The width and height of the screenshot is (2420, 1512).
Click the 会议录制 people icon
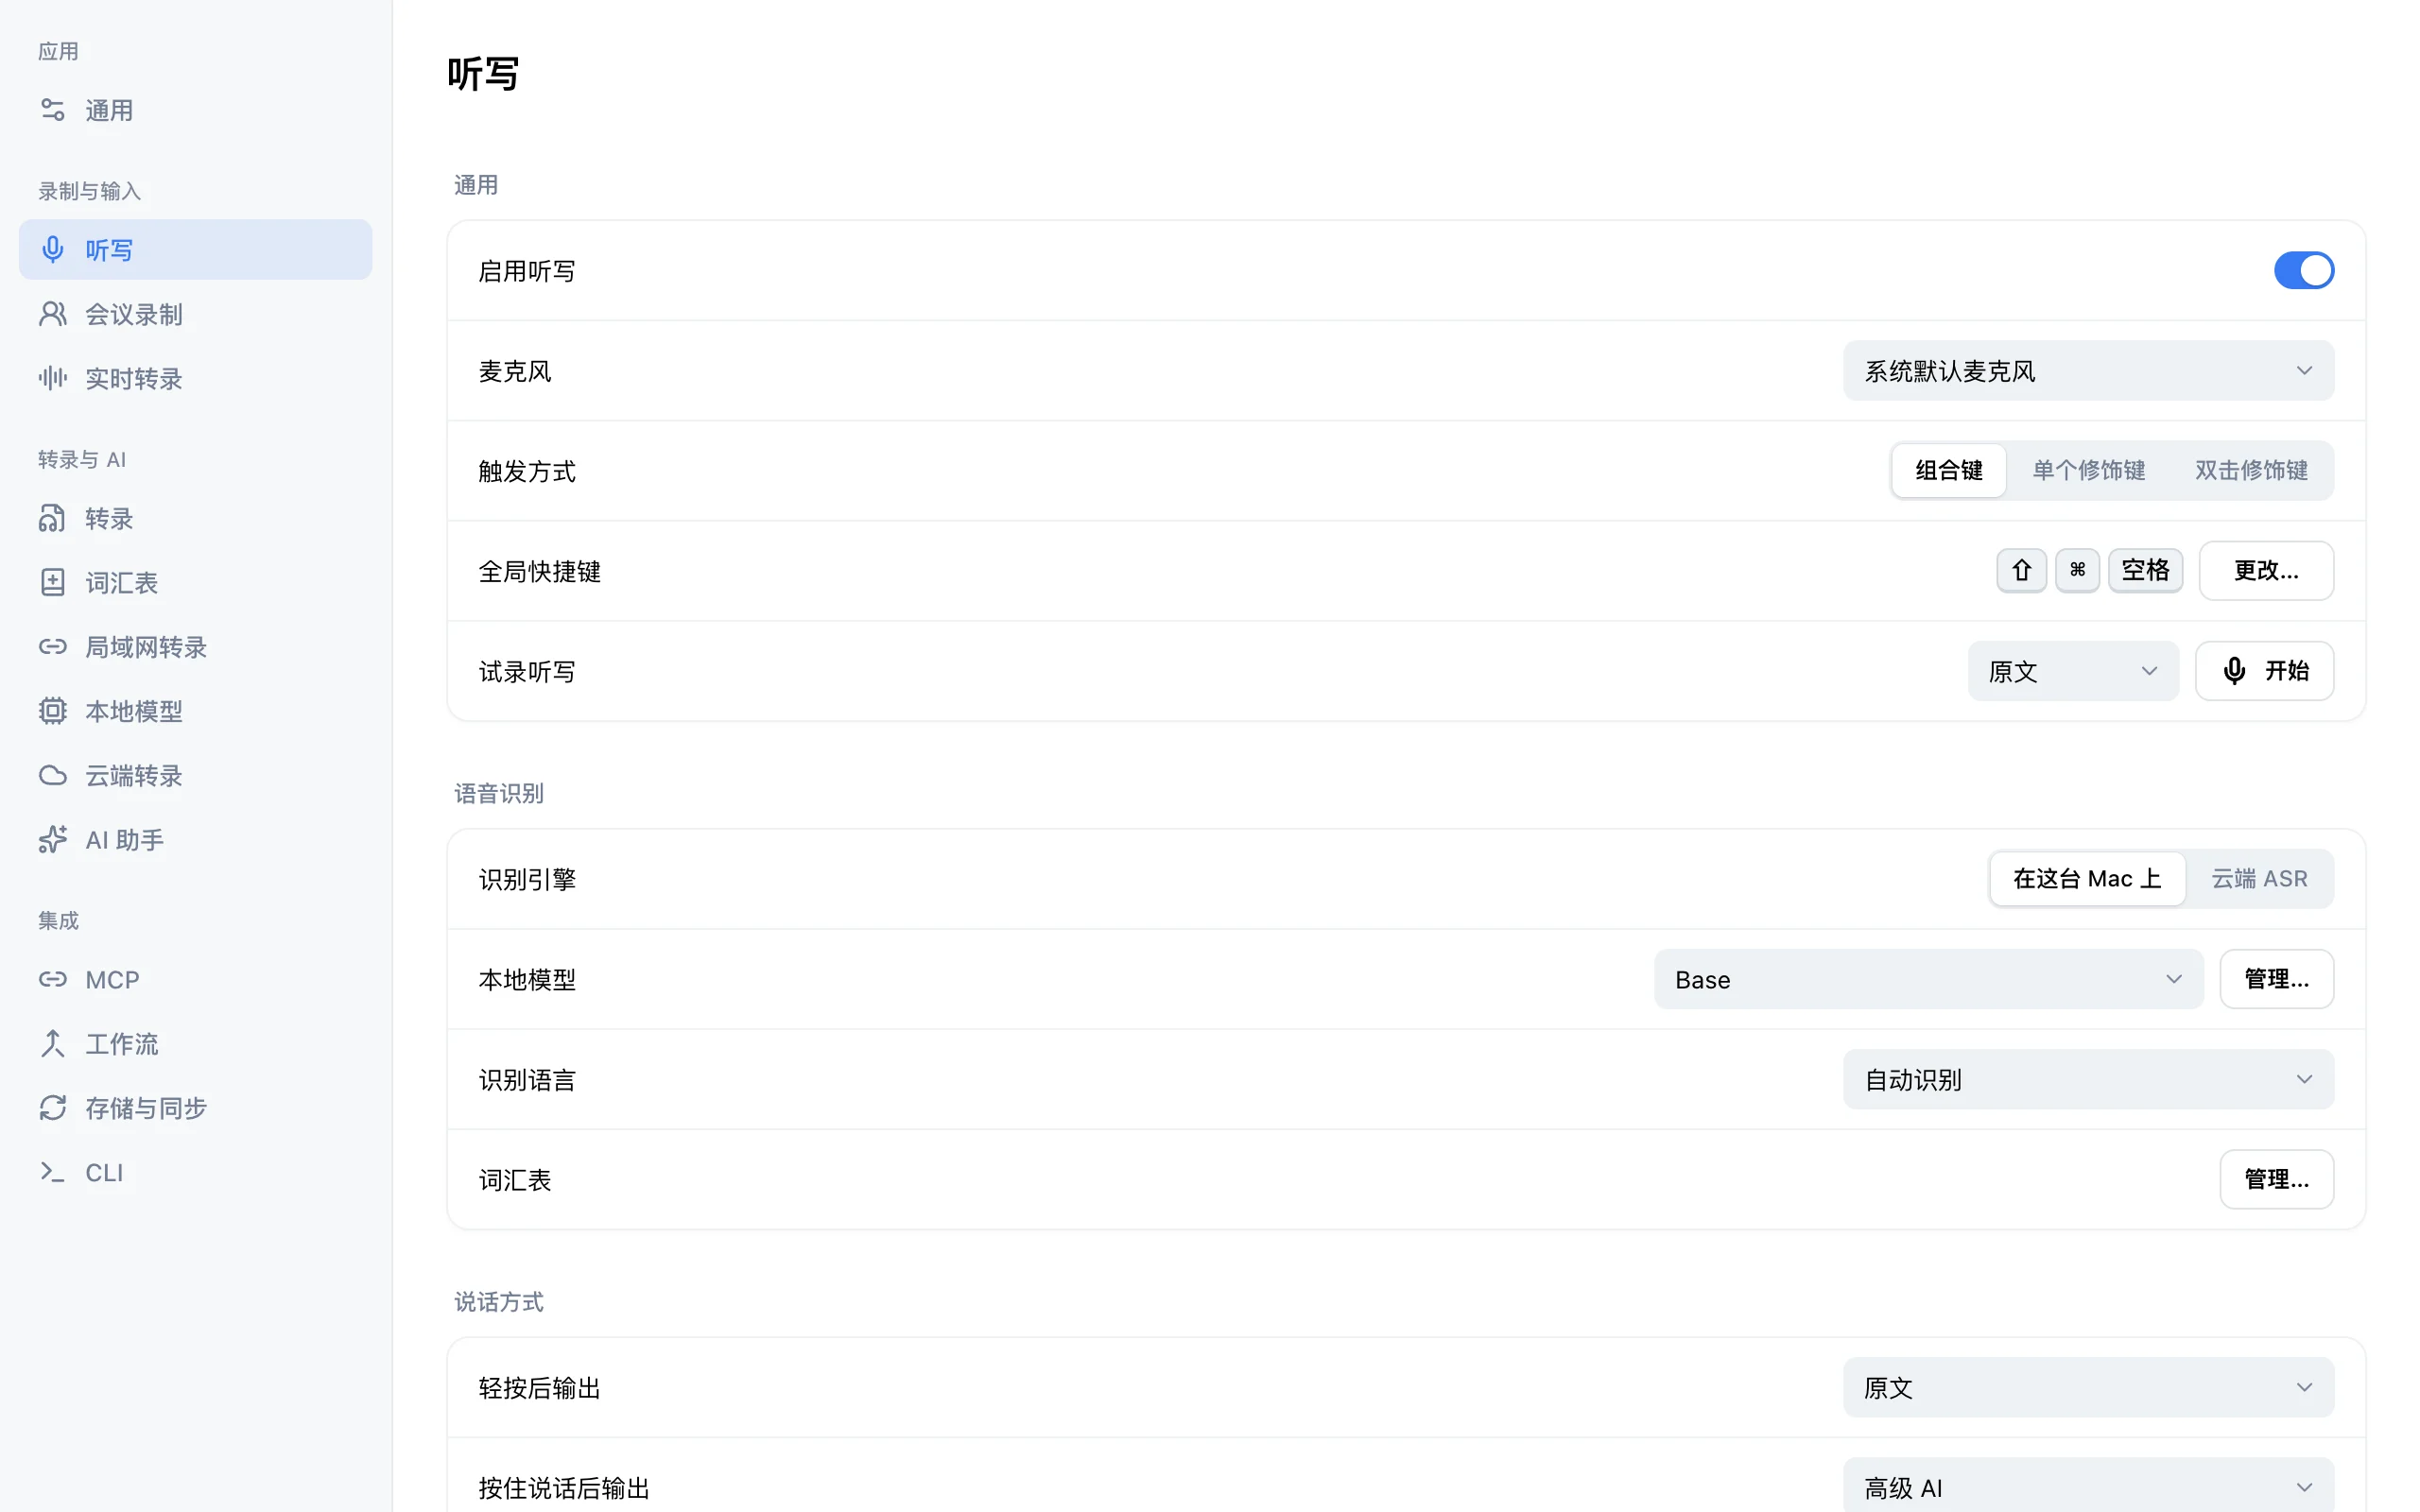52,314
